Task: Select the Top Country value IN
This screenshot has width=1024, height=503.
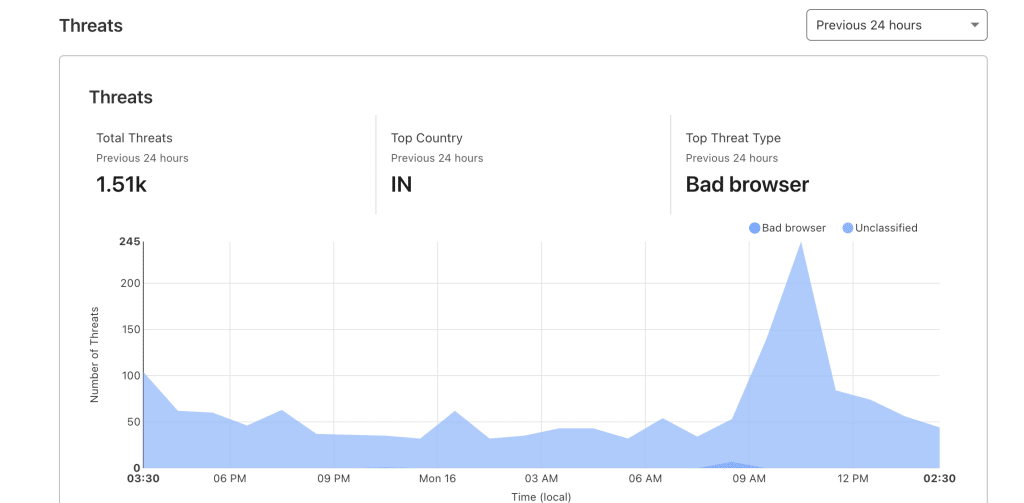Action: pyautogui.click(x=401, y=185)
